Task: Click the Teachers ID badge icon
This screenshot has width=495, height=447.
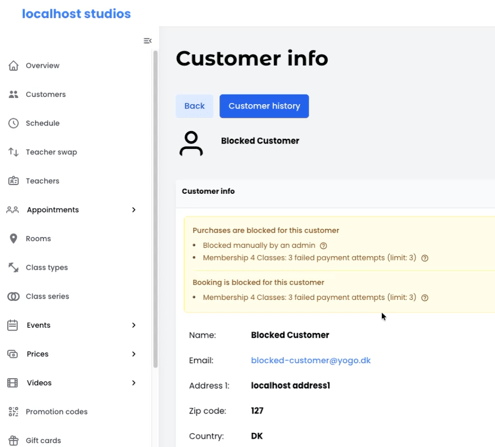Action: pos(13,181)
